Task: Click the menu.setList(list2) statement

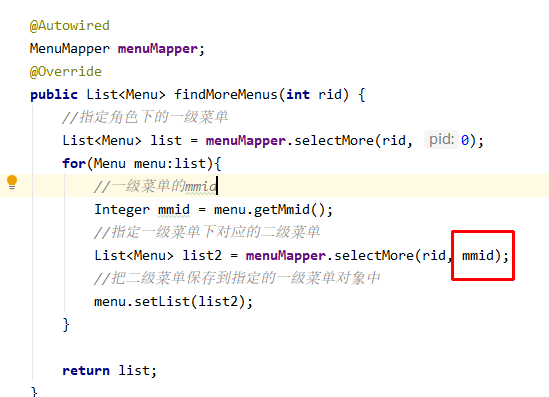Action: click(173, 301)
